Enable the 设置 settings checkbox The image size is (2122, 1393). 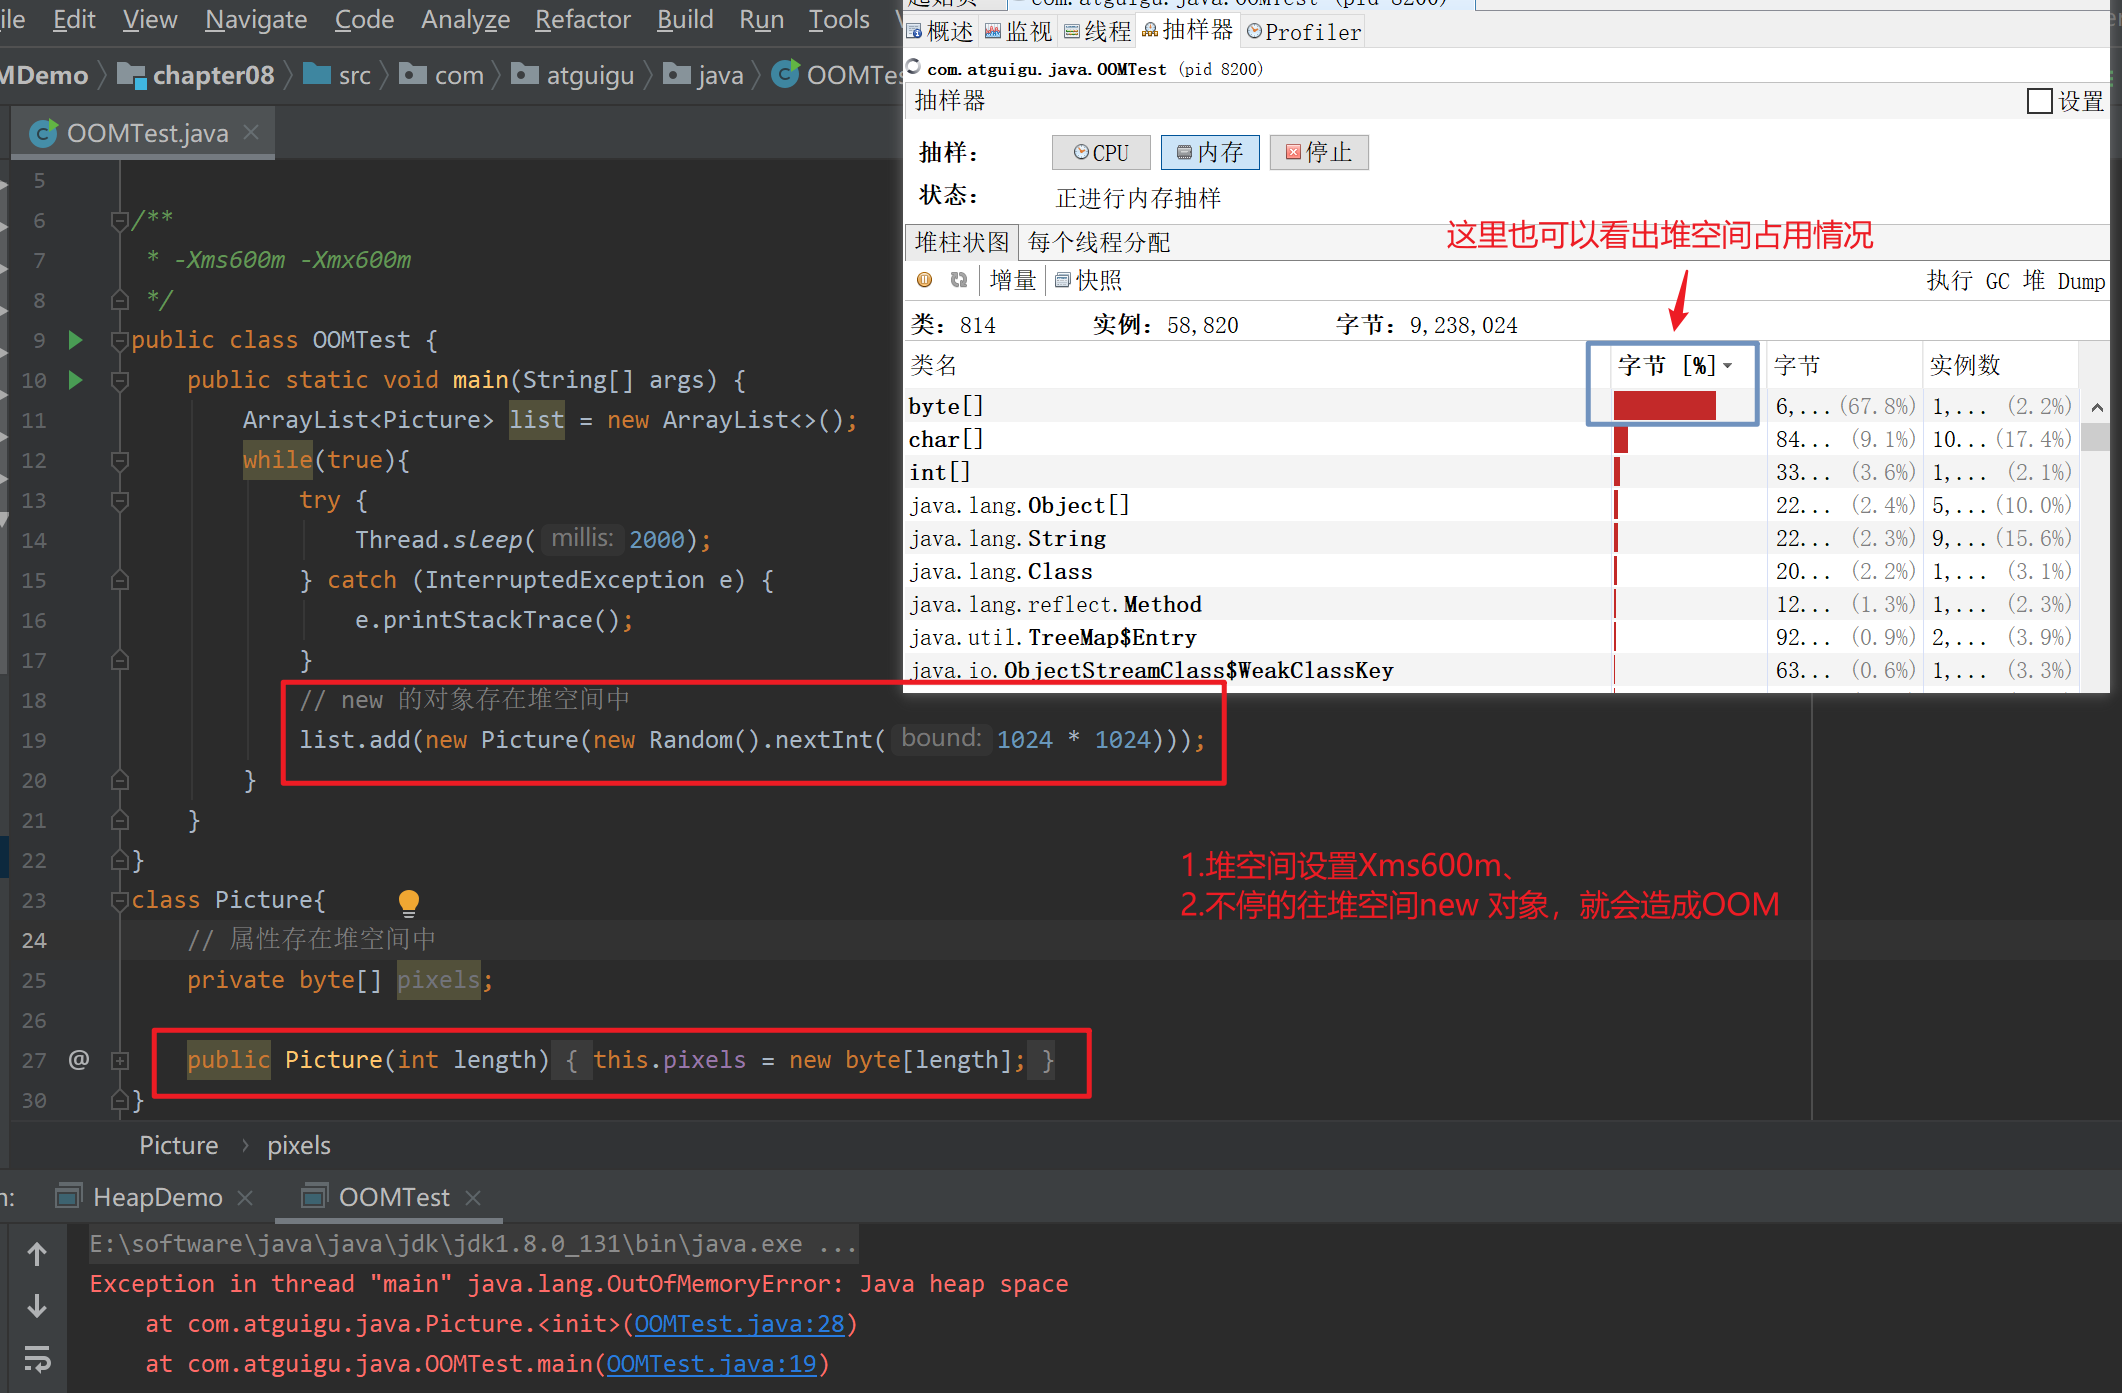(x=2039, y=101)
